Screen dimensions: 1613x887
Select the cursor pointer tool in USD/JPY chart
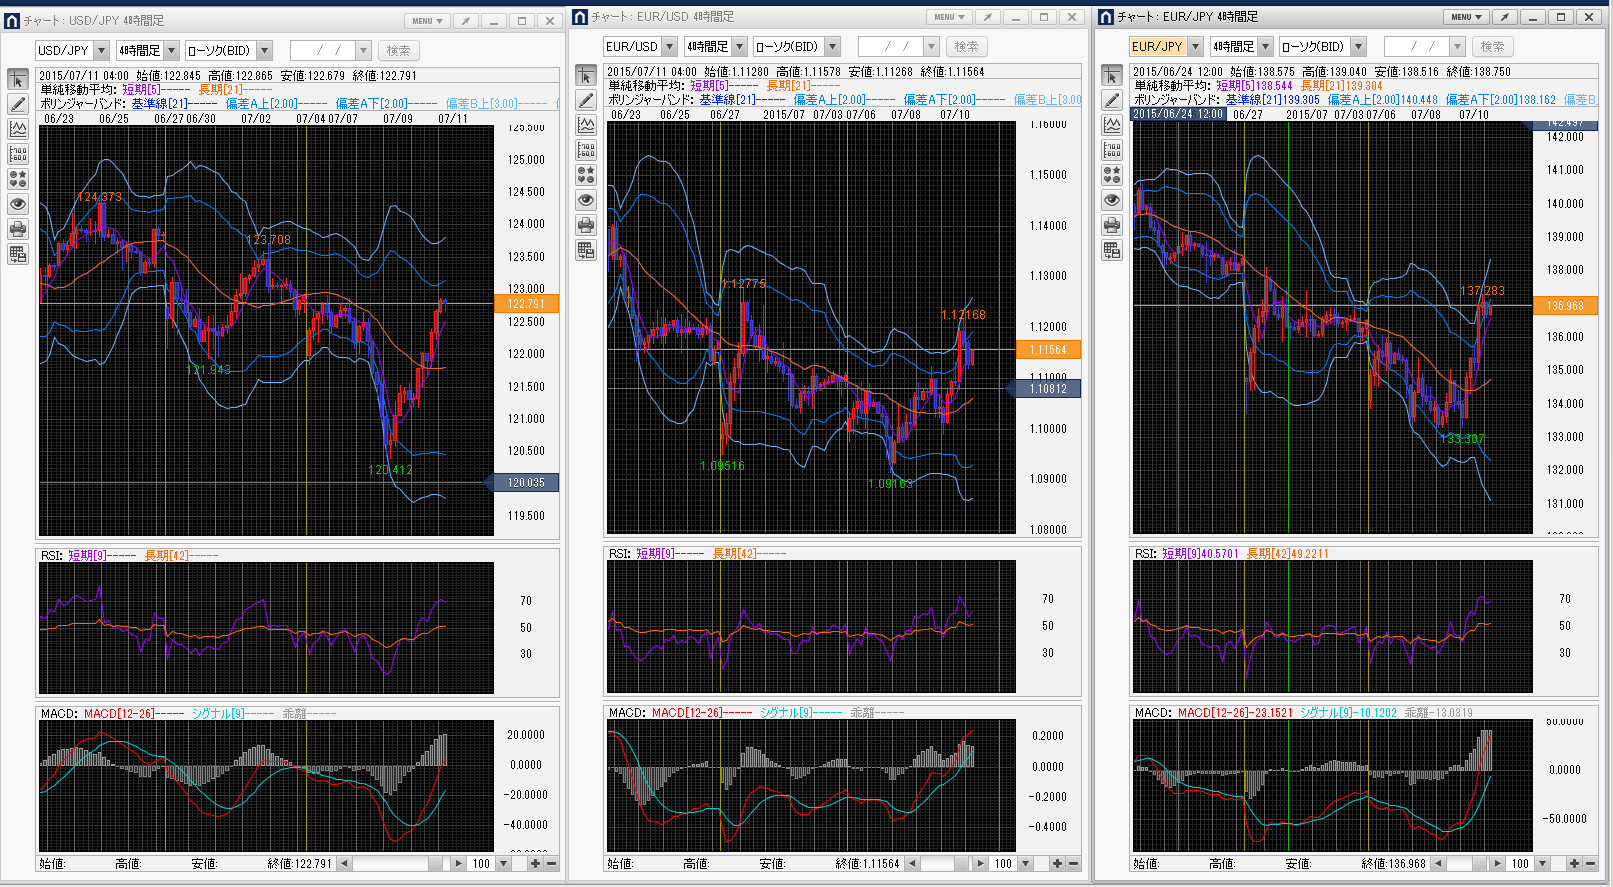point(18,80)
